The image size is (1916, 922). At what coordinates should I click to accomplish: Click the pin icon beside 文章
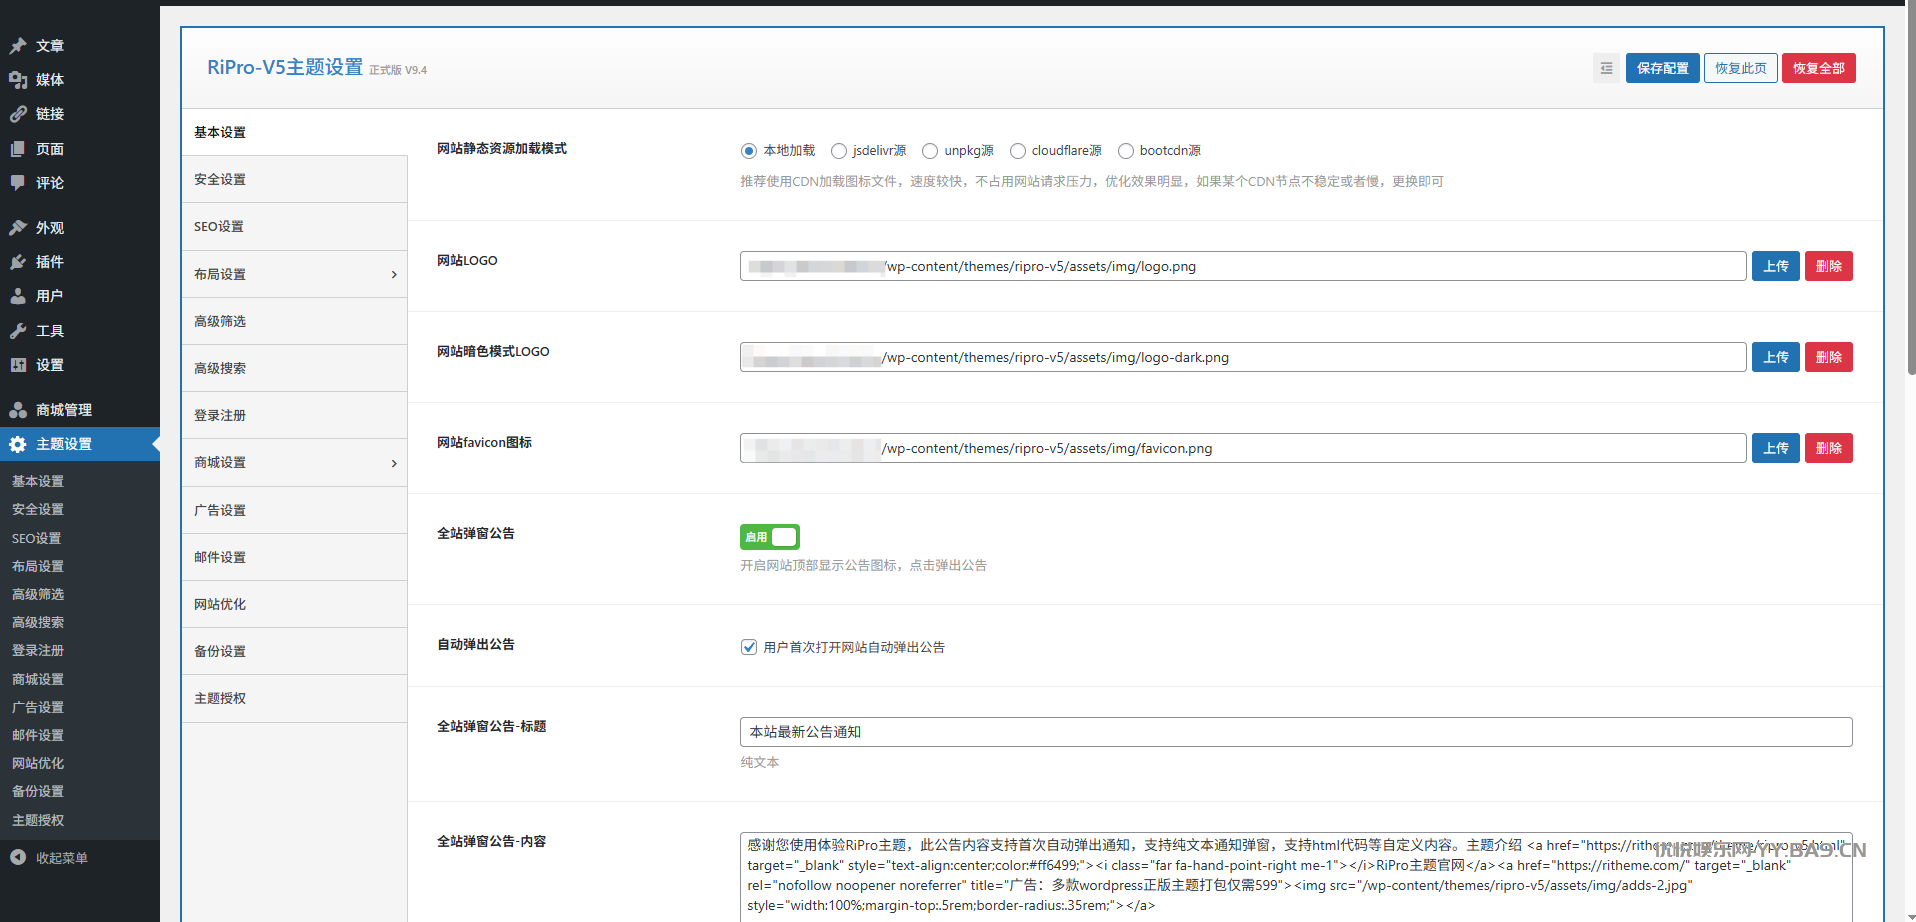coord(18,46)
